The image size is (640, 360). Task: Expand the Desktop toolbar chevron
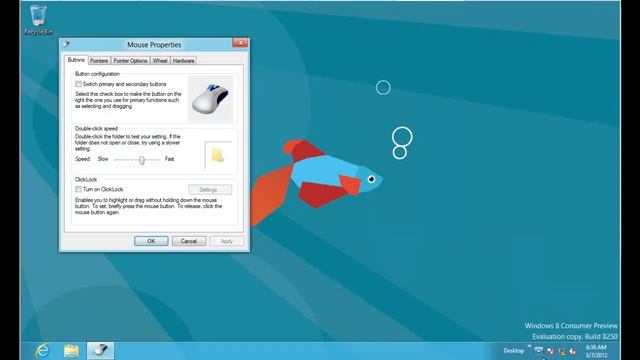point(529,346)
